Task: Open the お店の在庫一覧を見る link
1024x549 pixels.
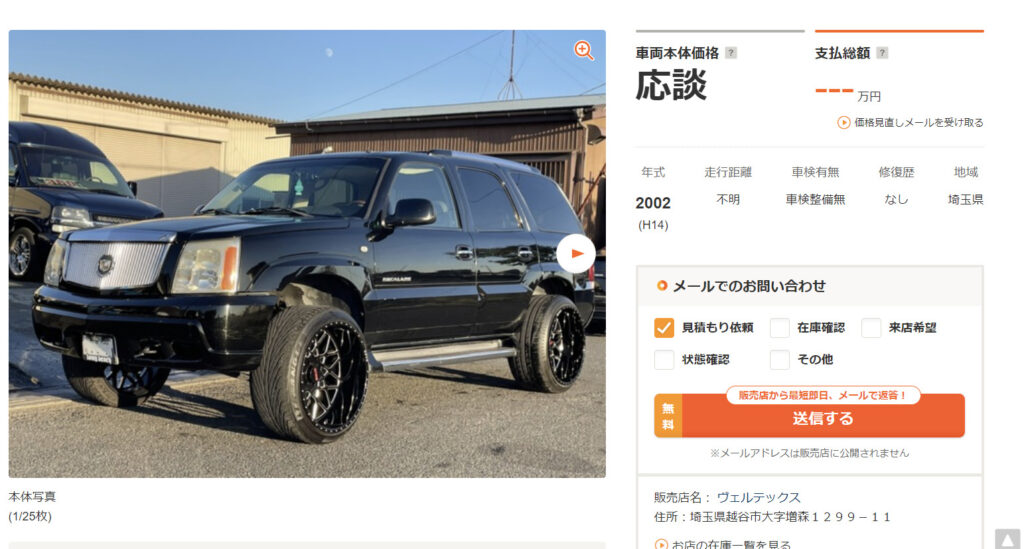Action: point(731,544)
